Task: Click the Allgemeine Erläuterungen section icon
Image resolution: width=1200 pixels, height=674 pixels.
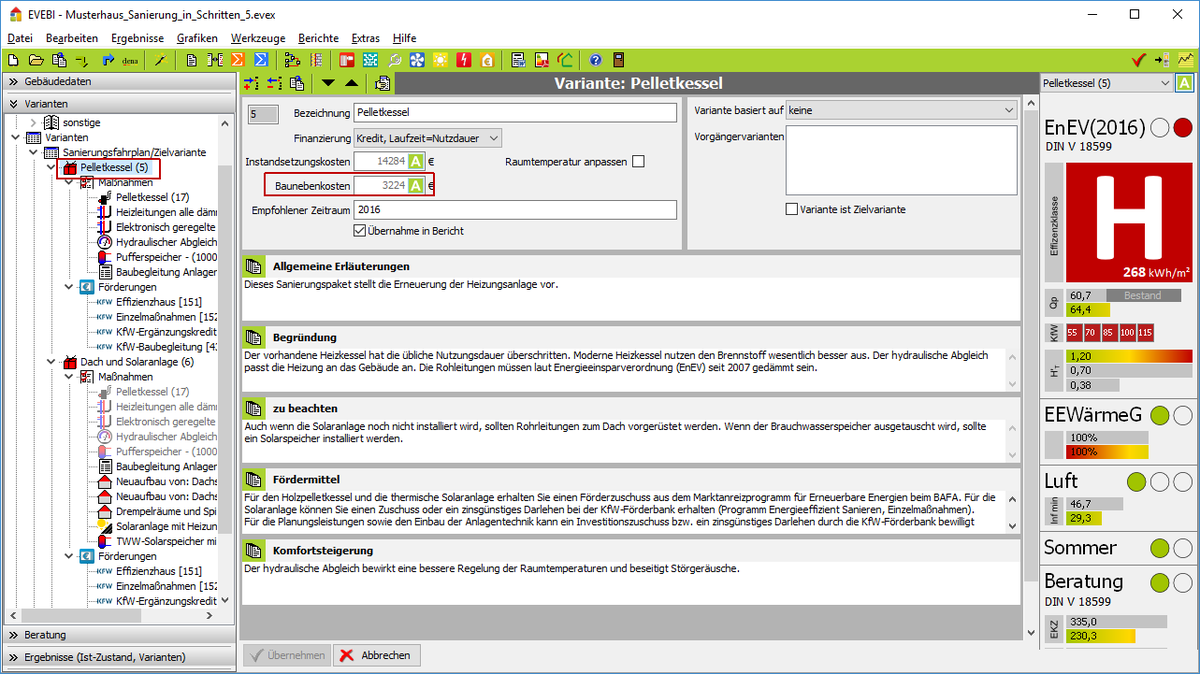Action: [x=255, y=267]
